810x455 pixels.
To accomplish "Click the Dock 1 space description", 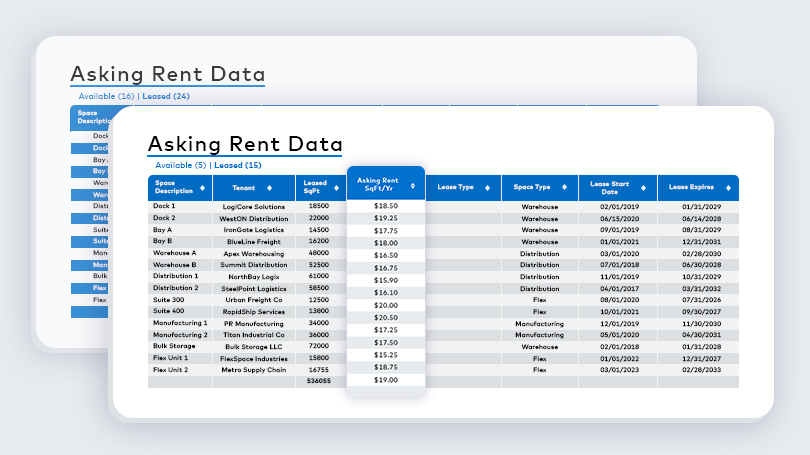I will pyautogui.click(x=164, y=206).
